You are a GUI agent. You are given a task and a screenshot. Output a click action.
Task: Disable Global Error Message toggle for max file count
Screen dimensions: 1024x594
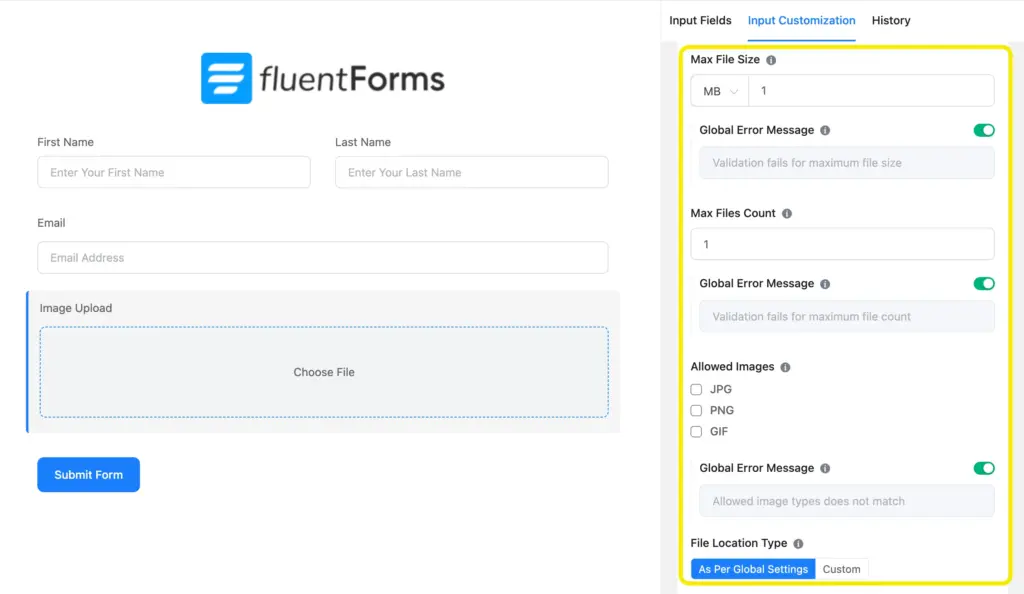pos(984,284)
